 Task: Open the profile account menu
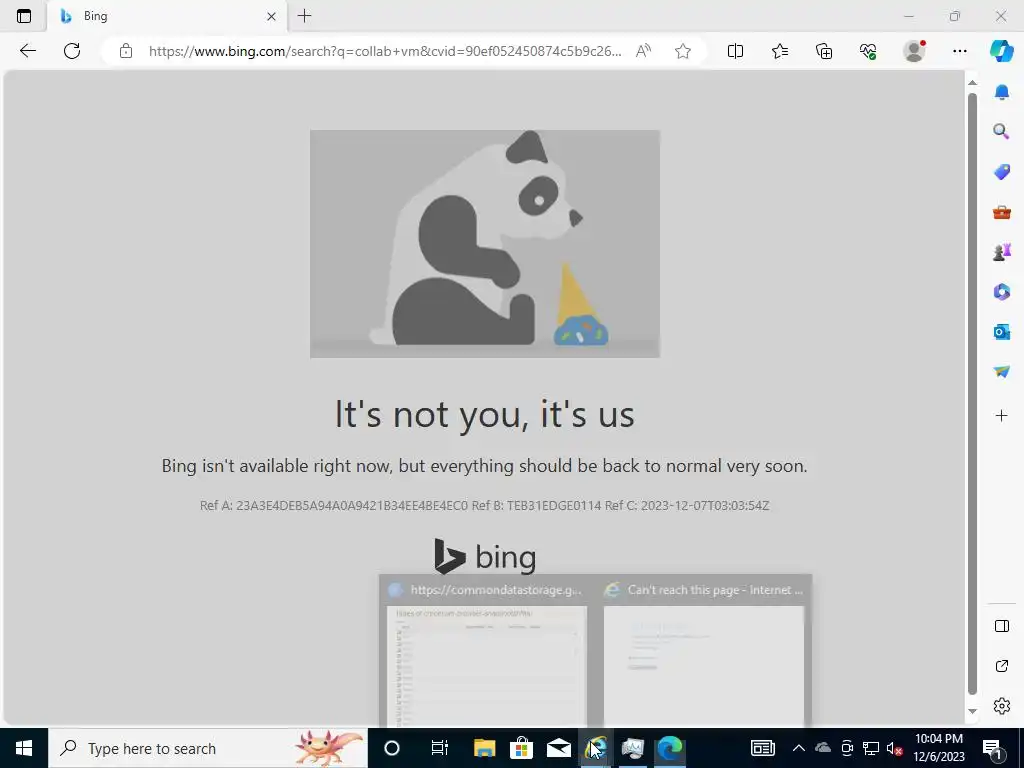(x=914, y=51)
